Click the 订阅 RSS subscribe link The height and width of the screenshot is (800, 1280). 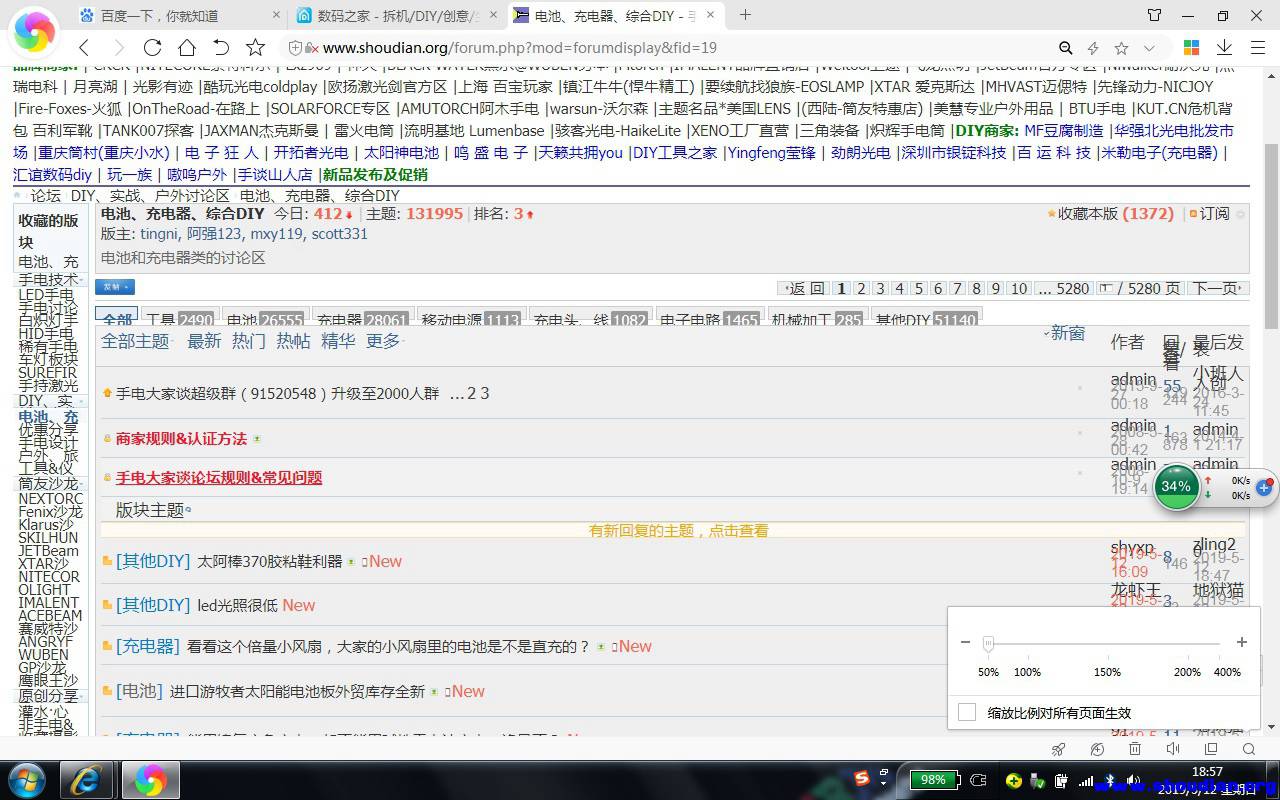click(1210, 213)
